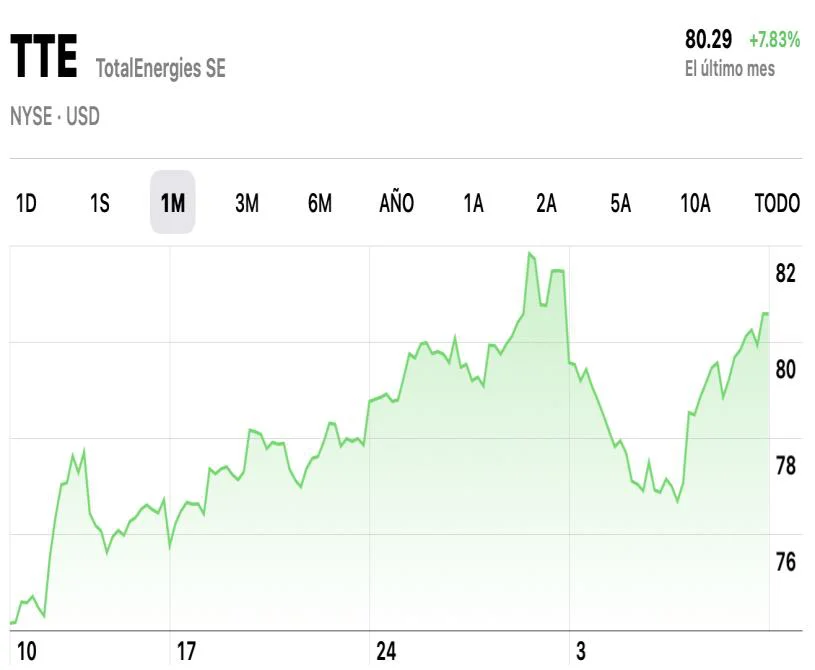Click the 82 price axis label
The image size is (815, 670).
(x=785, y=273)
